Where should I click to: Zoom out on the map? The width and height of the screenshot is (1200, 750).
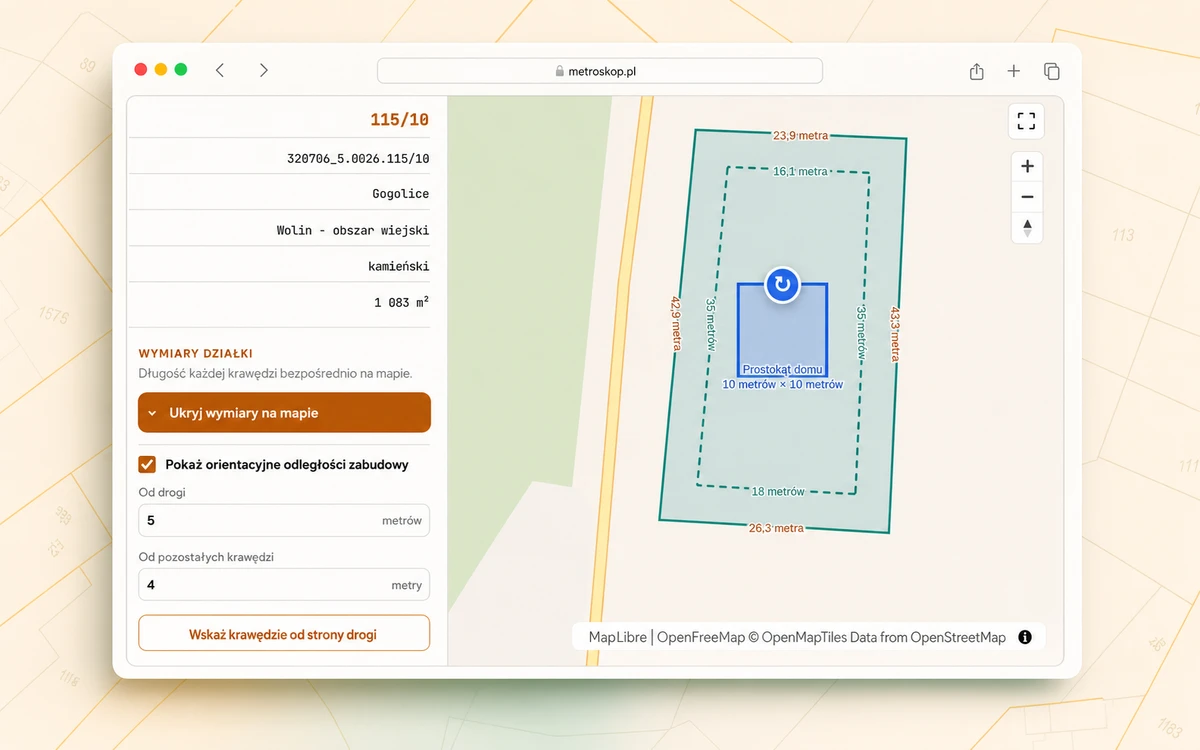[x=1027, y=196]
